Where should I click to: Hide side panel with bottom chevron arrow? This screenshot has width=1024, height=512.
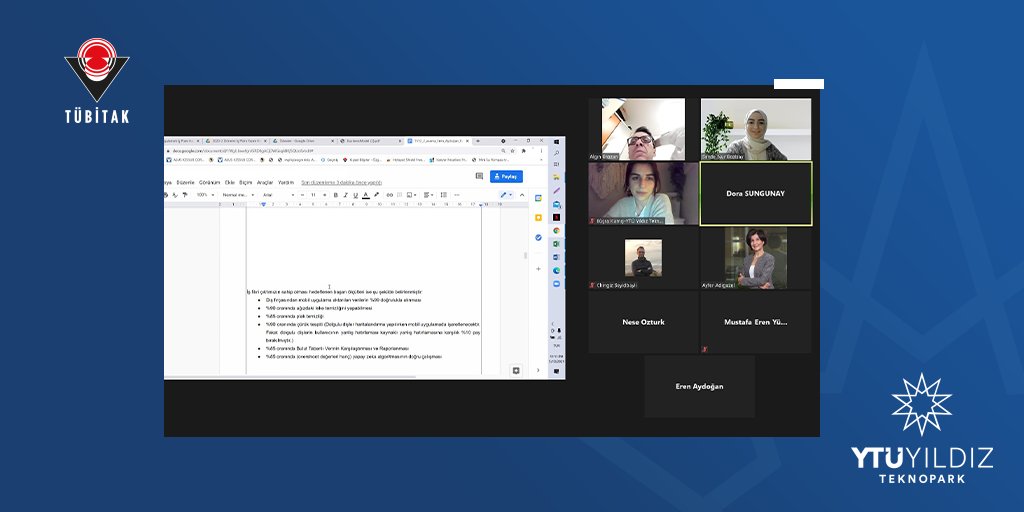[x=538, y=370]
